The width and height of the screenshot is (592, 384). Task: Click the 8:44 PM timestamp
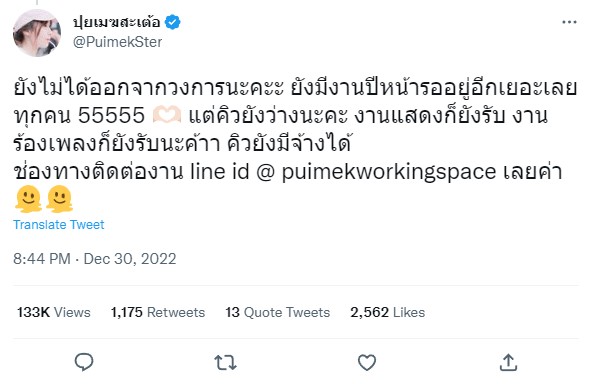[x=42, y=259]
